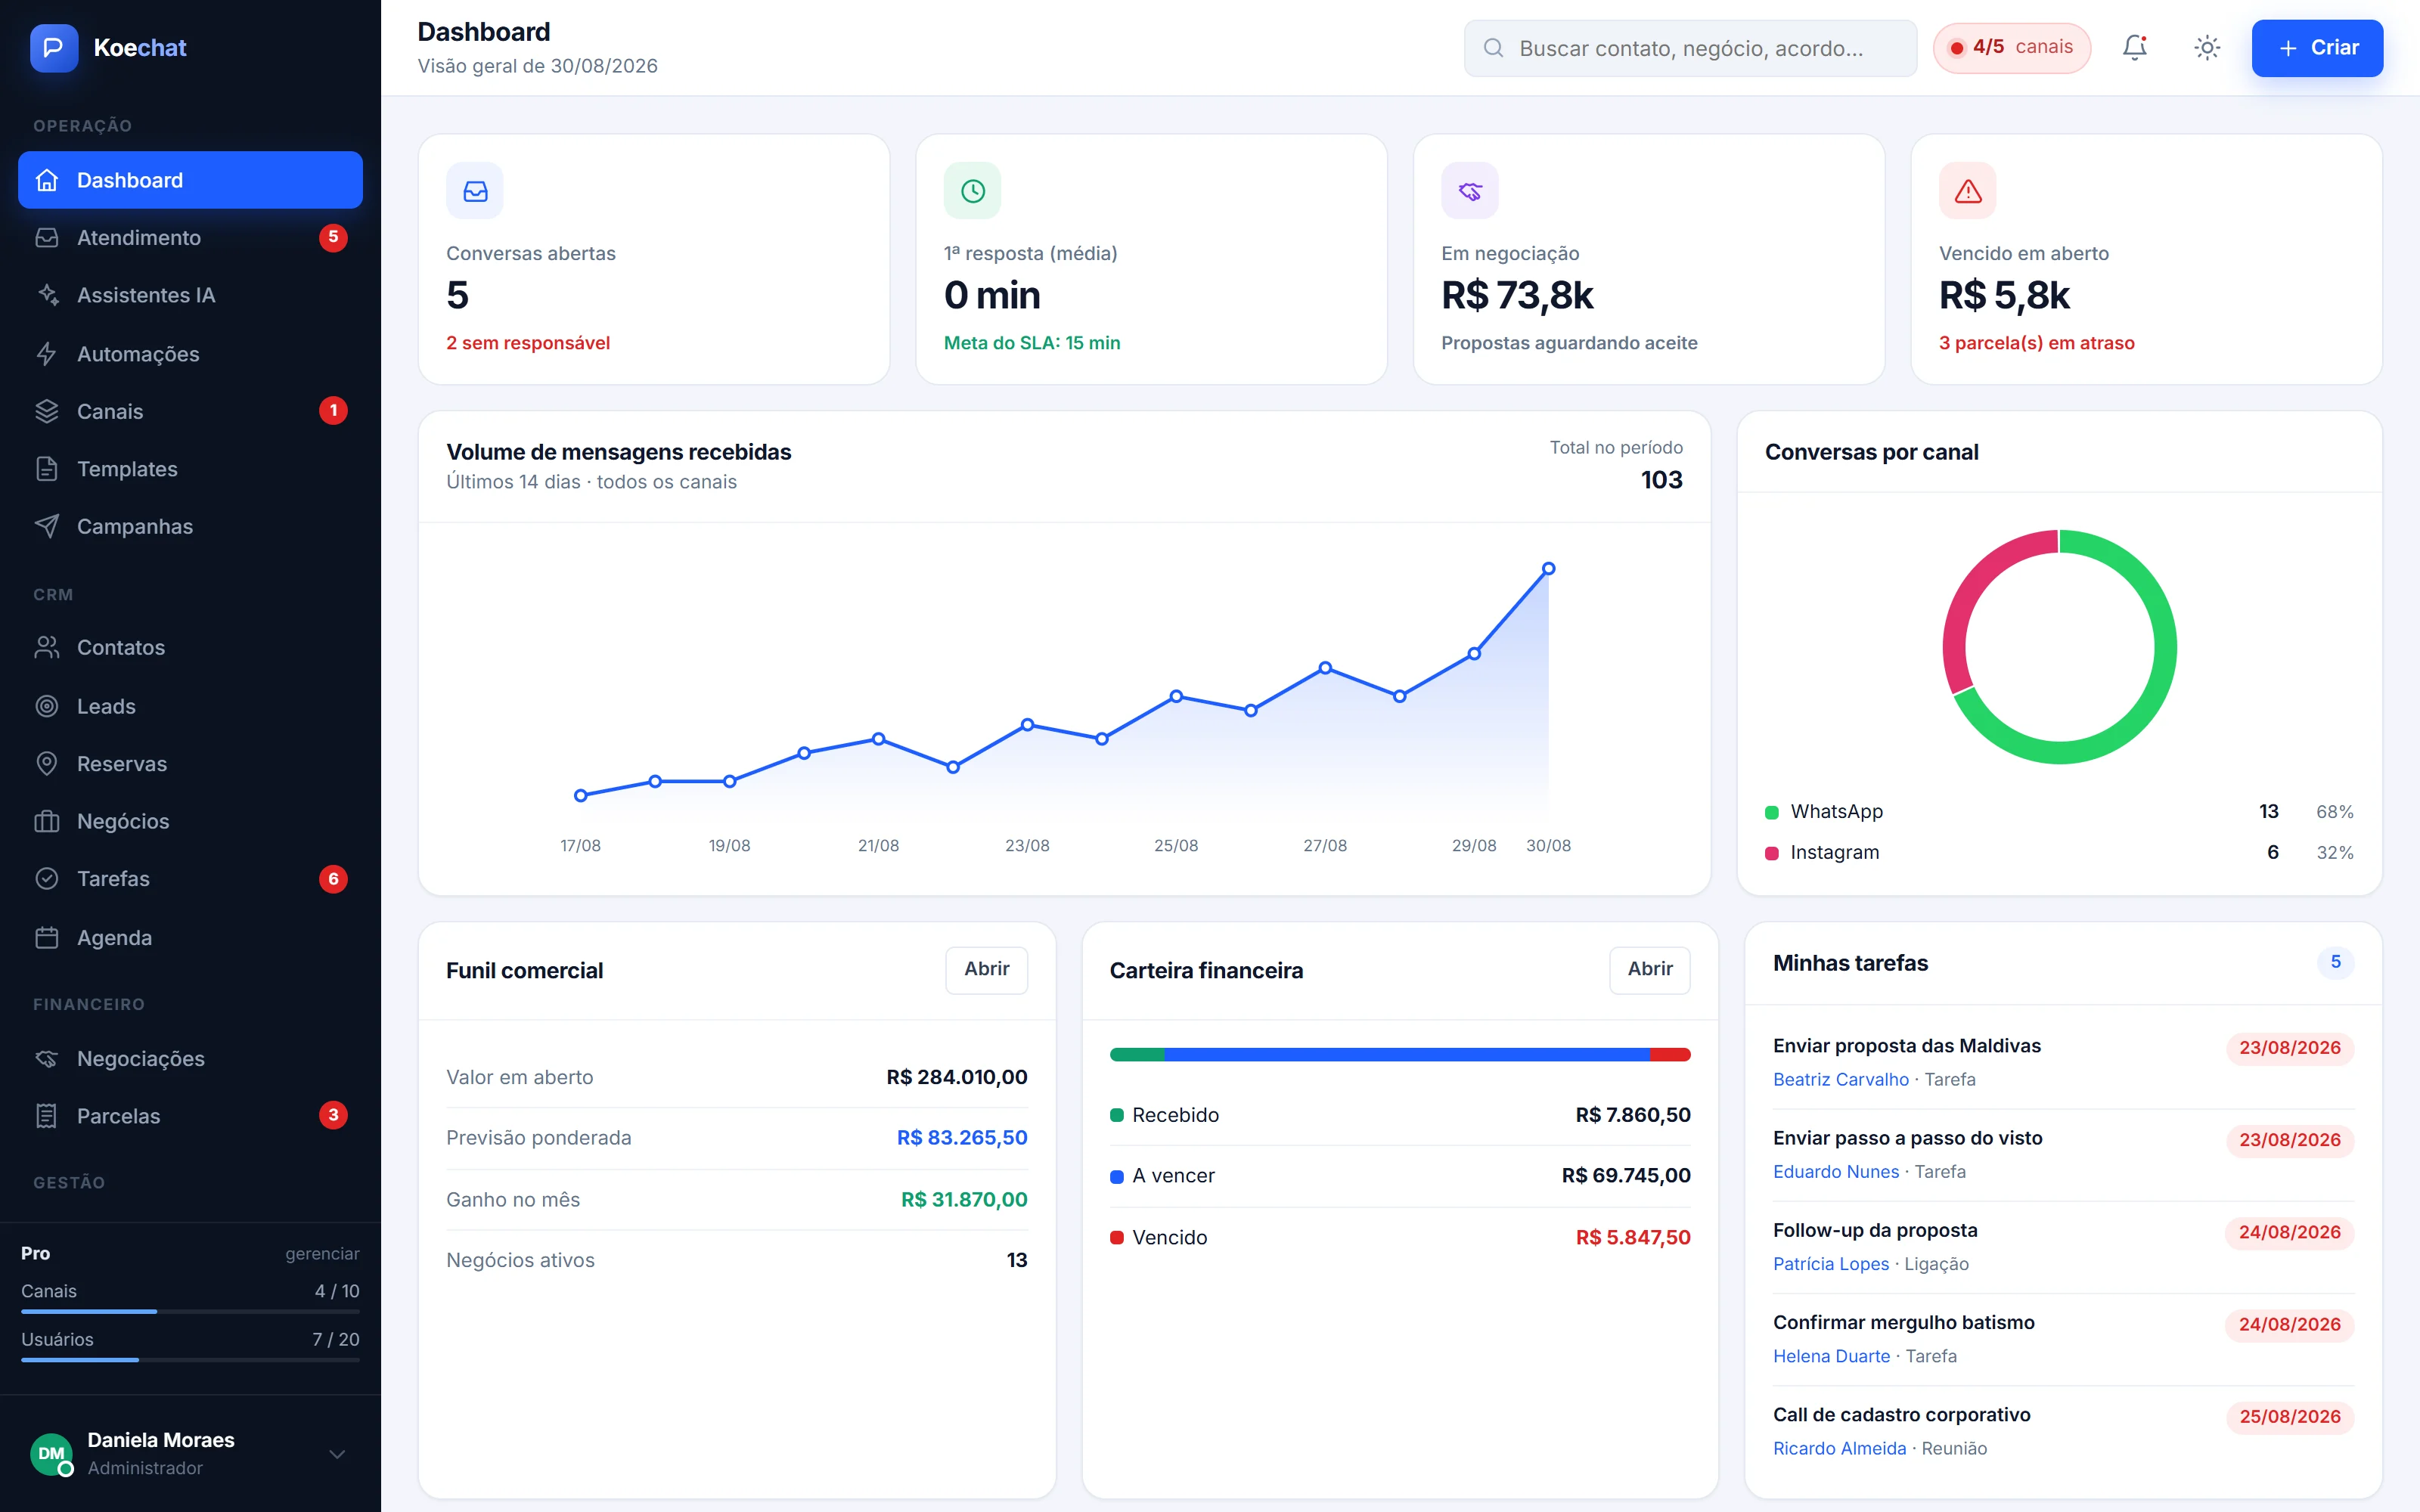Image resolution: width=2420 pixels, height=1512 pixels.
Task: Click Patrícia Lopes contact link
Action: tap(1830, 1264)
